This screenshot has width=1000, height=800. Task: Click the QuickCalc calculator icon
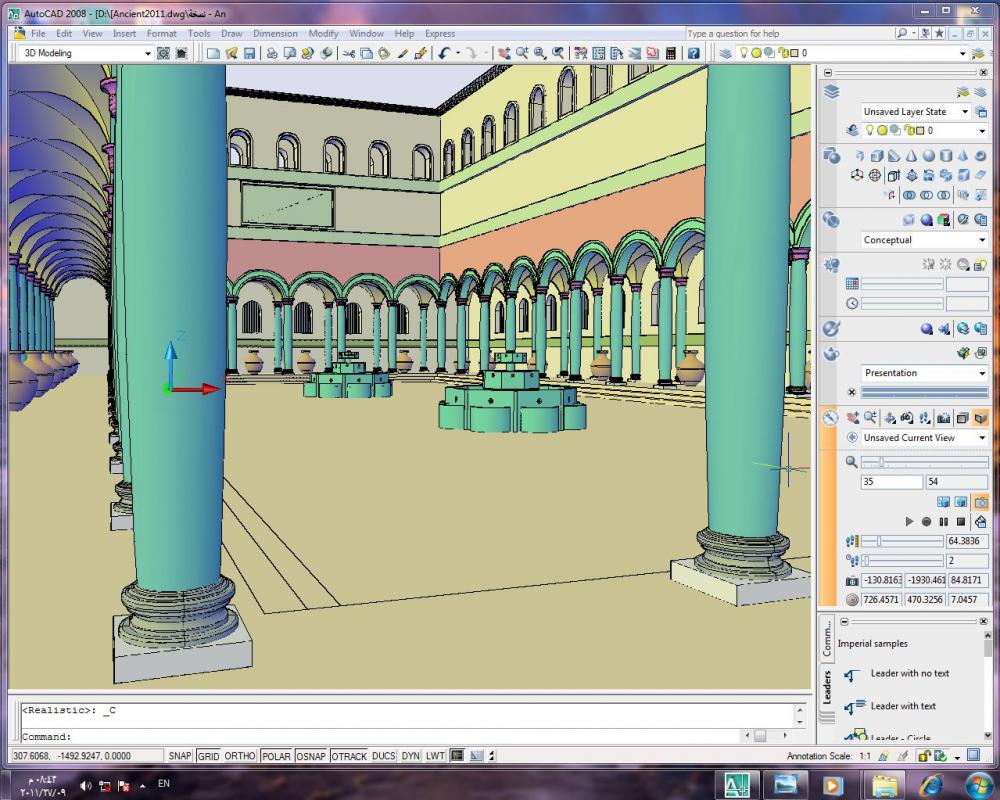tap(671, 54)
